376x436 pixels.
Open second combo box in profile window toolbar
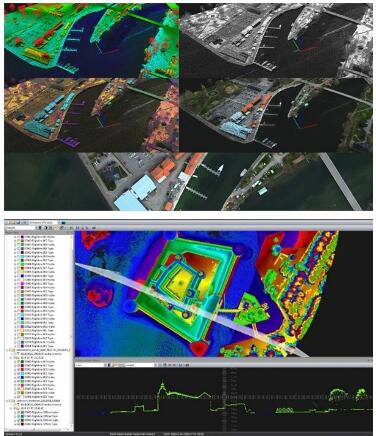141,365
